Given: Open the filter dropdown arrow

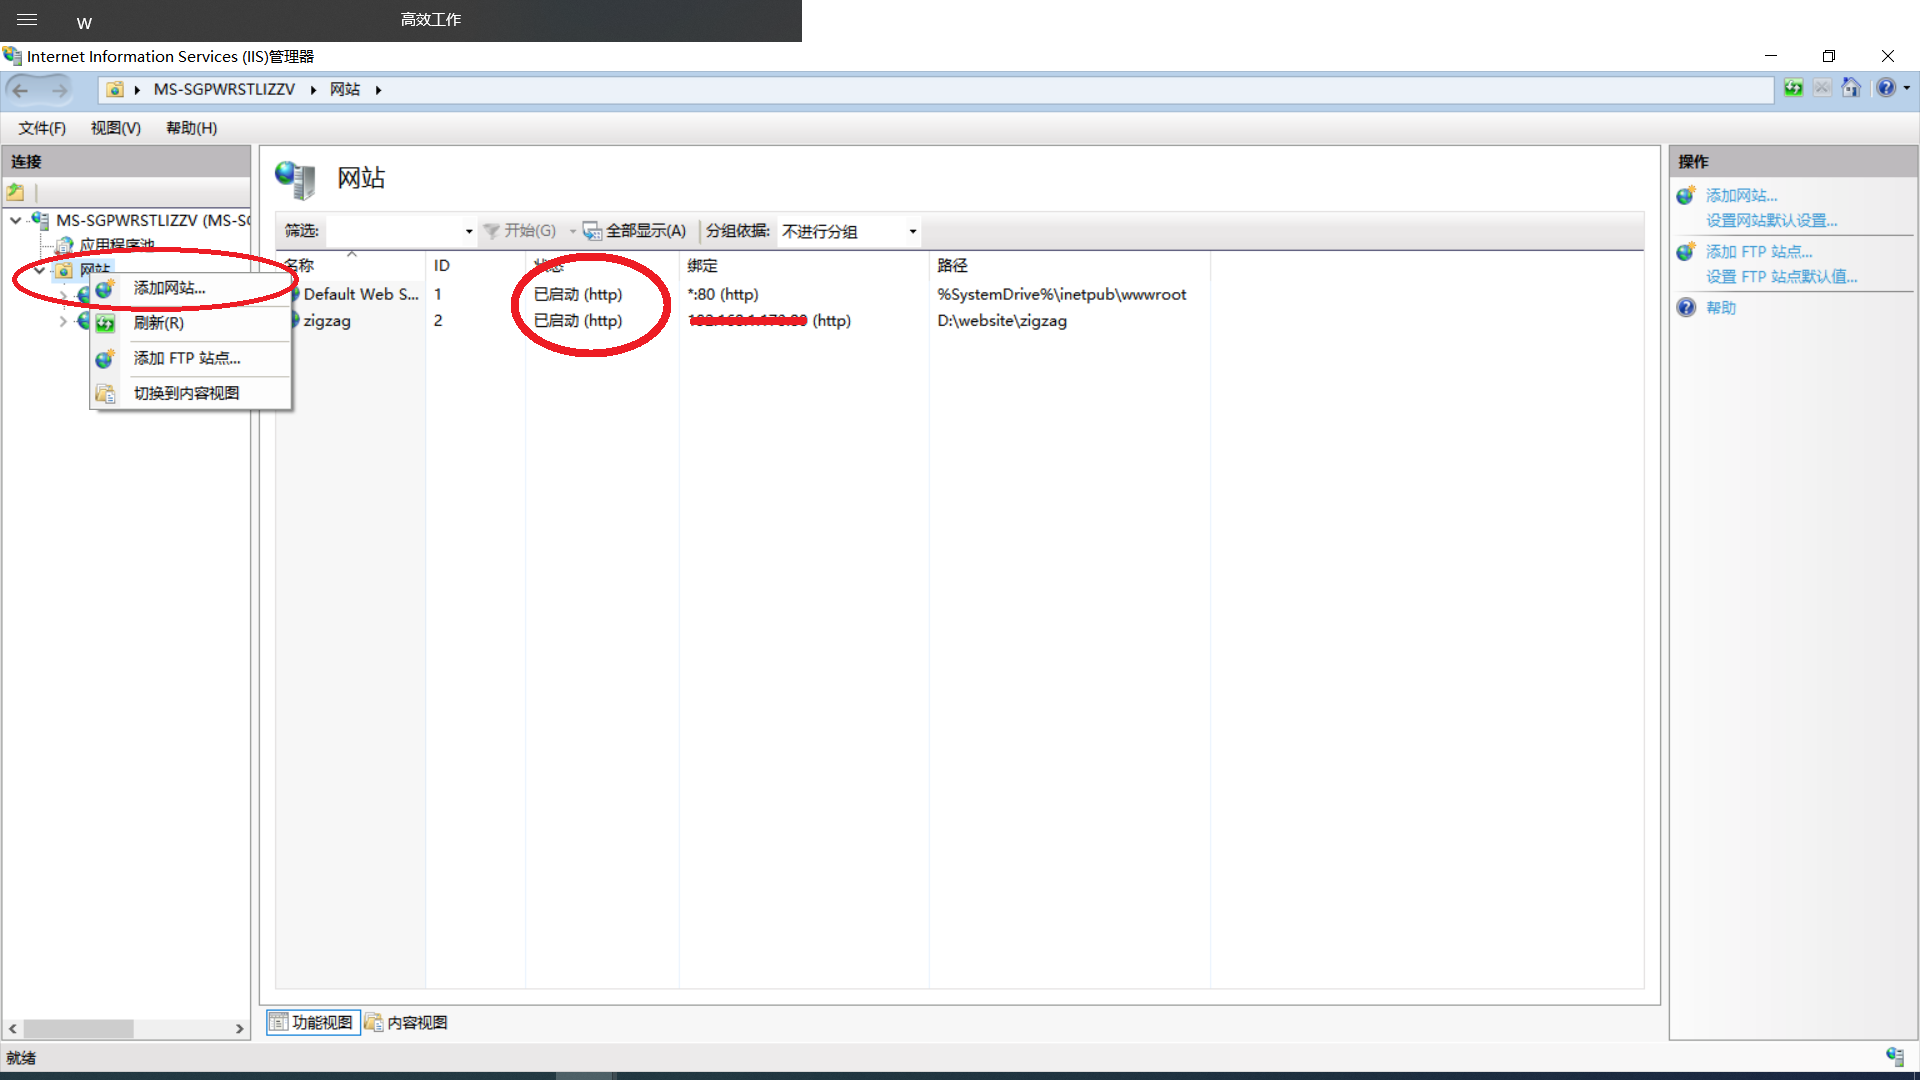Looking at the screenshot, I should click(x=469, y=231).
